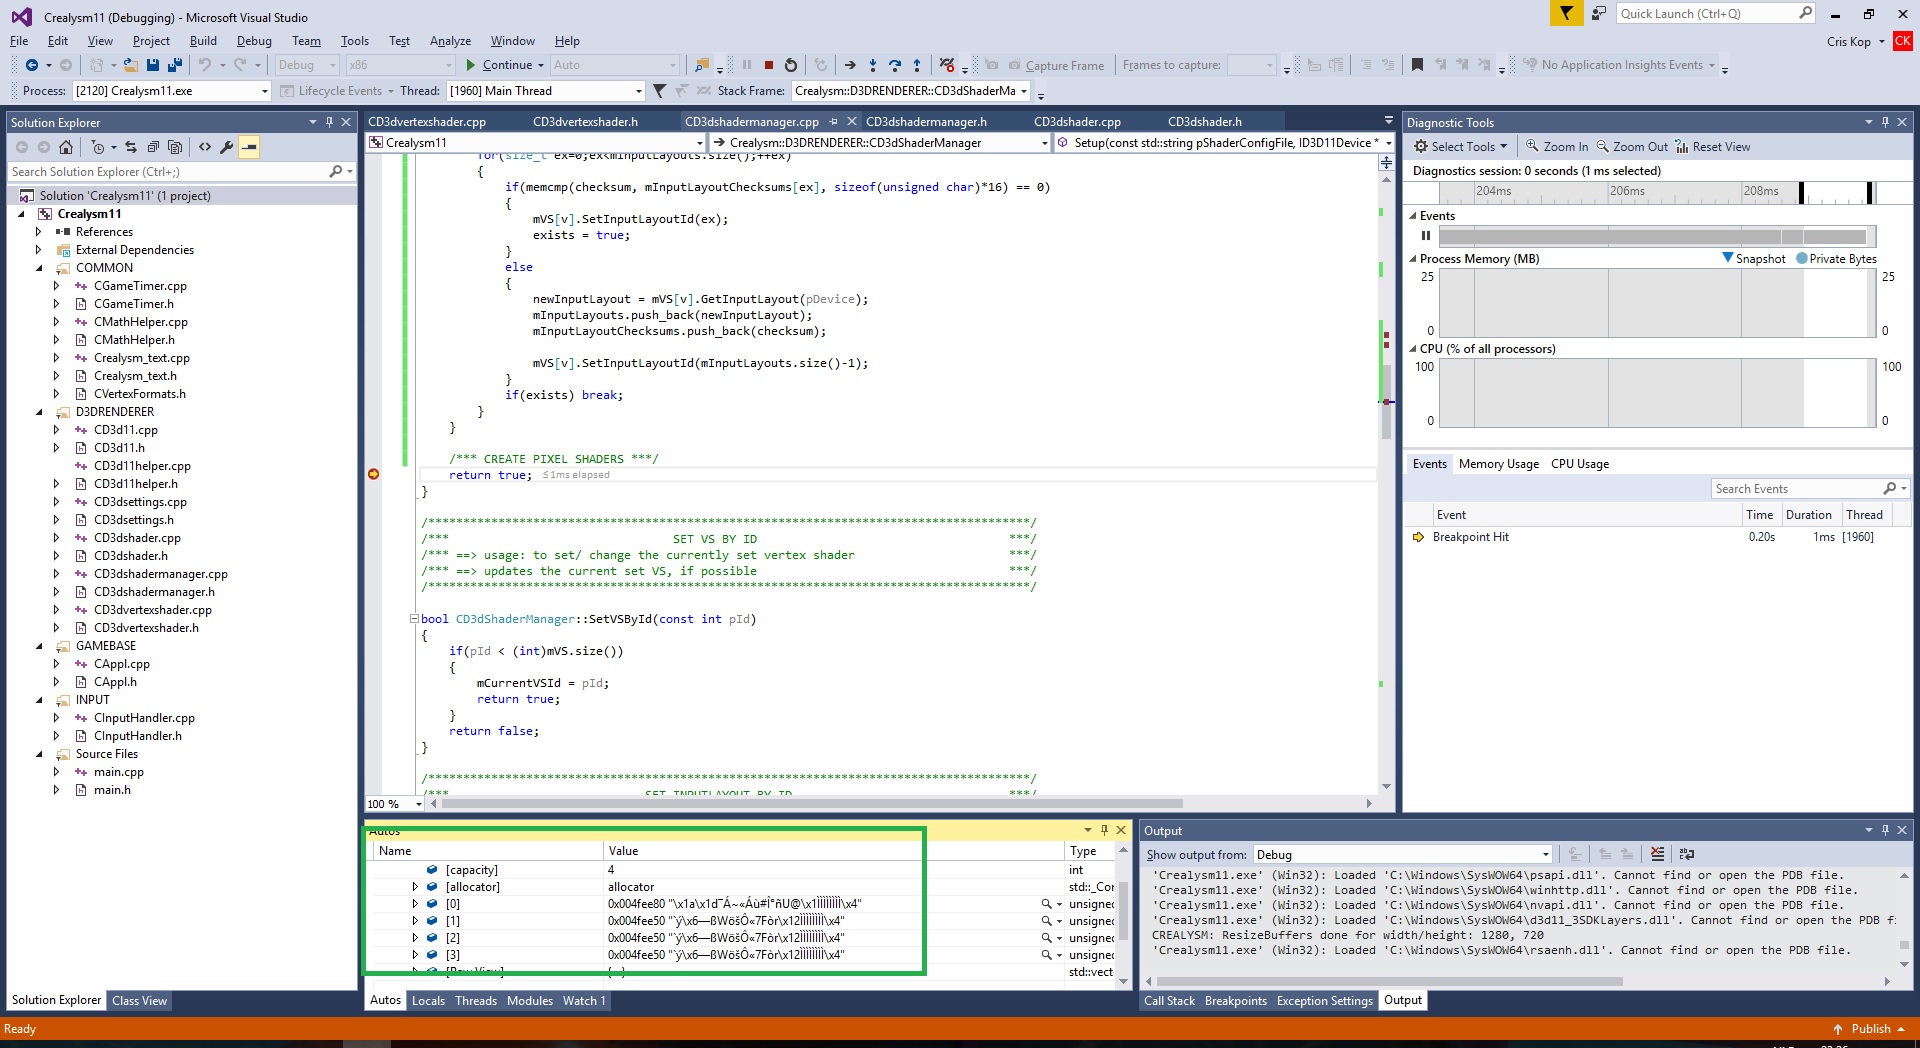Click the bookmark icon in the toolbar
Image resolution: width=1920 pixels, height=1048 pixels.
pyautogui.click(x=1417, y=65)
